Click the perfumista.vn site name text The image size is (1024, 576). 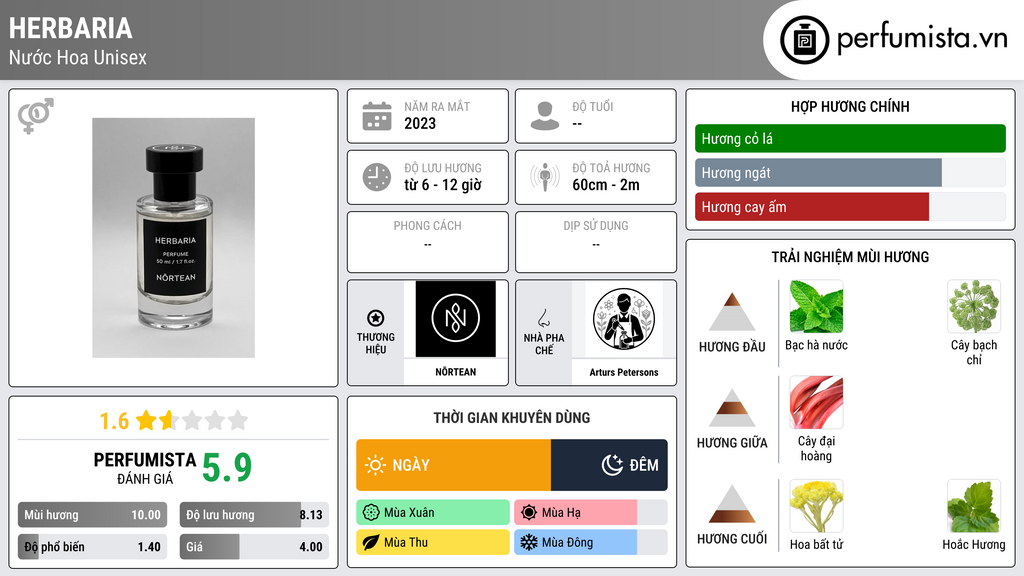[922, 39]
